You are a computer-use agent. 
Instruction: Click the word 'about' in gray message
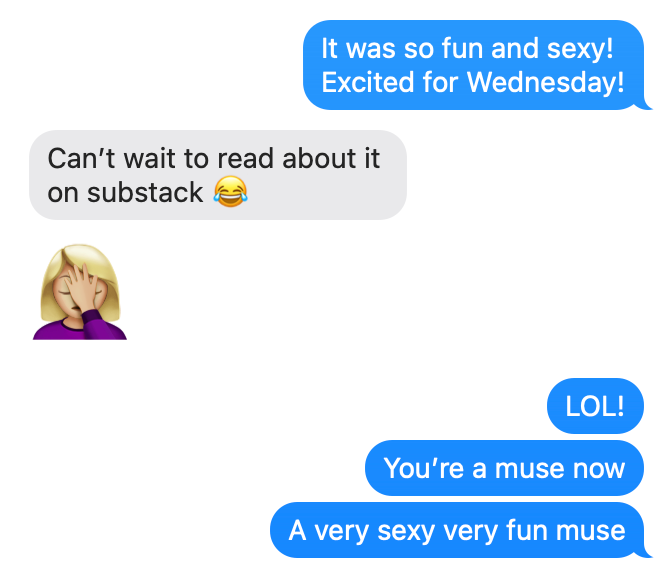coord(319,158)
